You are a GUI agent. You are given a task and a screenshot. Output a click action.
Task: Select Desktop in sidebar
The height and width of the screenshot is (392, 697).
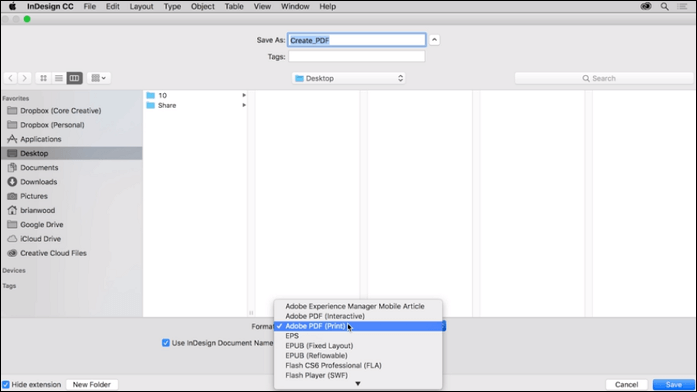(x=72, y=153)
